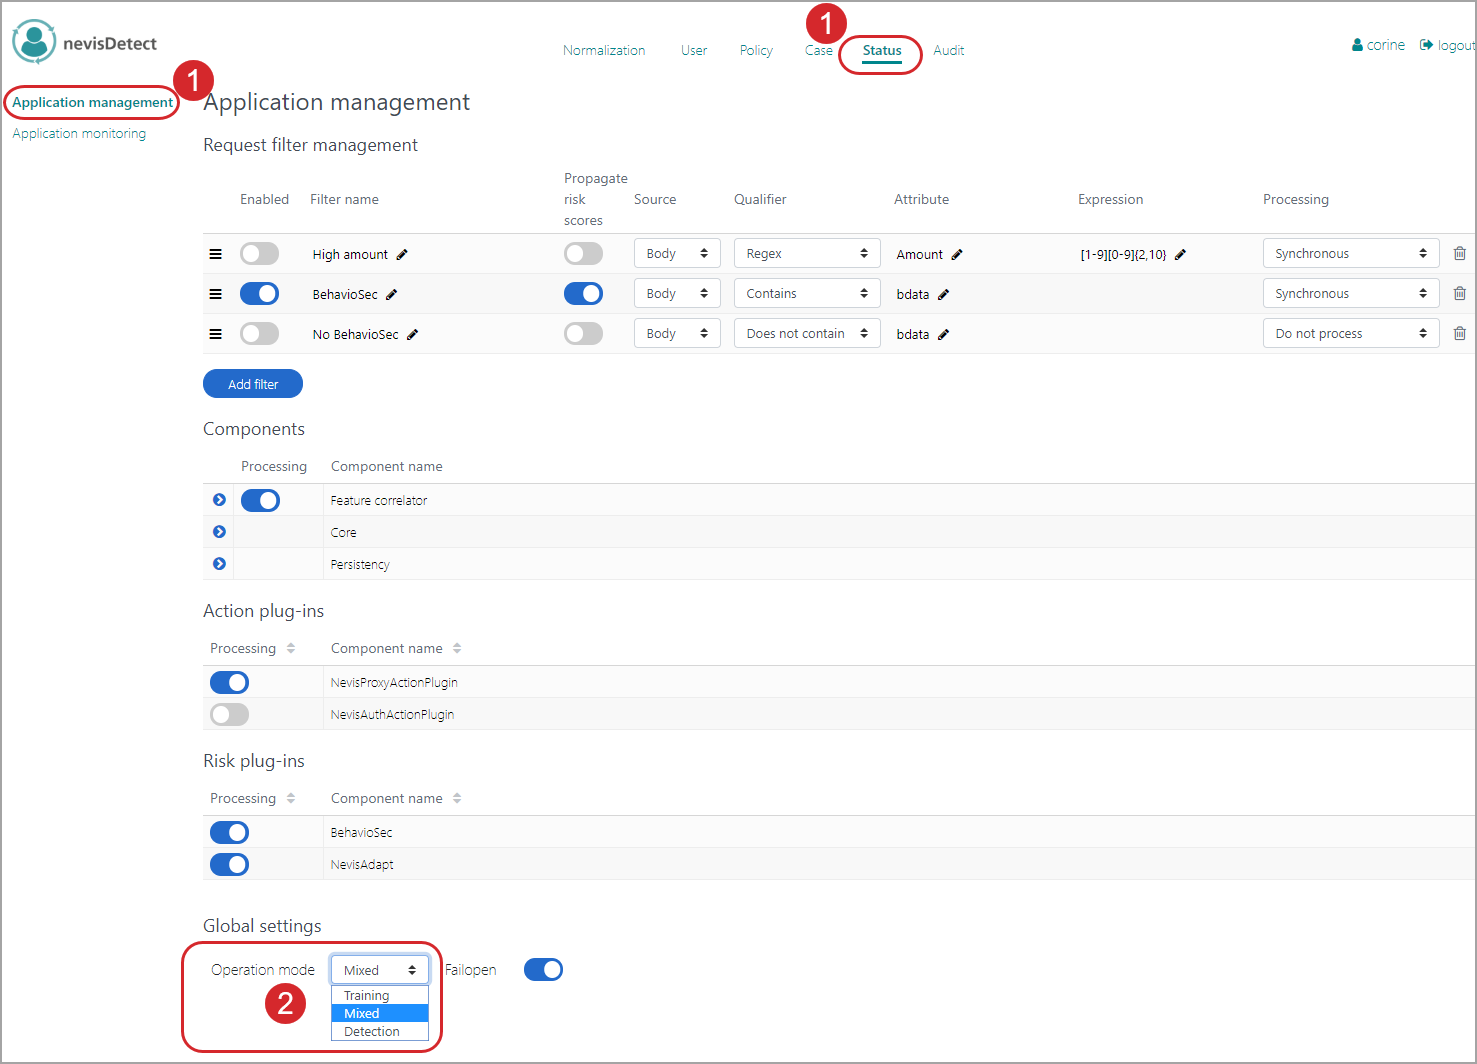Screen dimensions: 1477x1064
Task: Open the Audit tab
Action: tap(948, 51)
